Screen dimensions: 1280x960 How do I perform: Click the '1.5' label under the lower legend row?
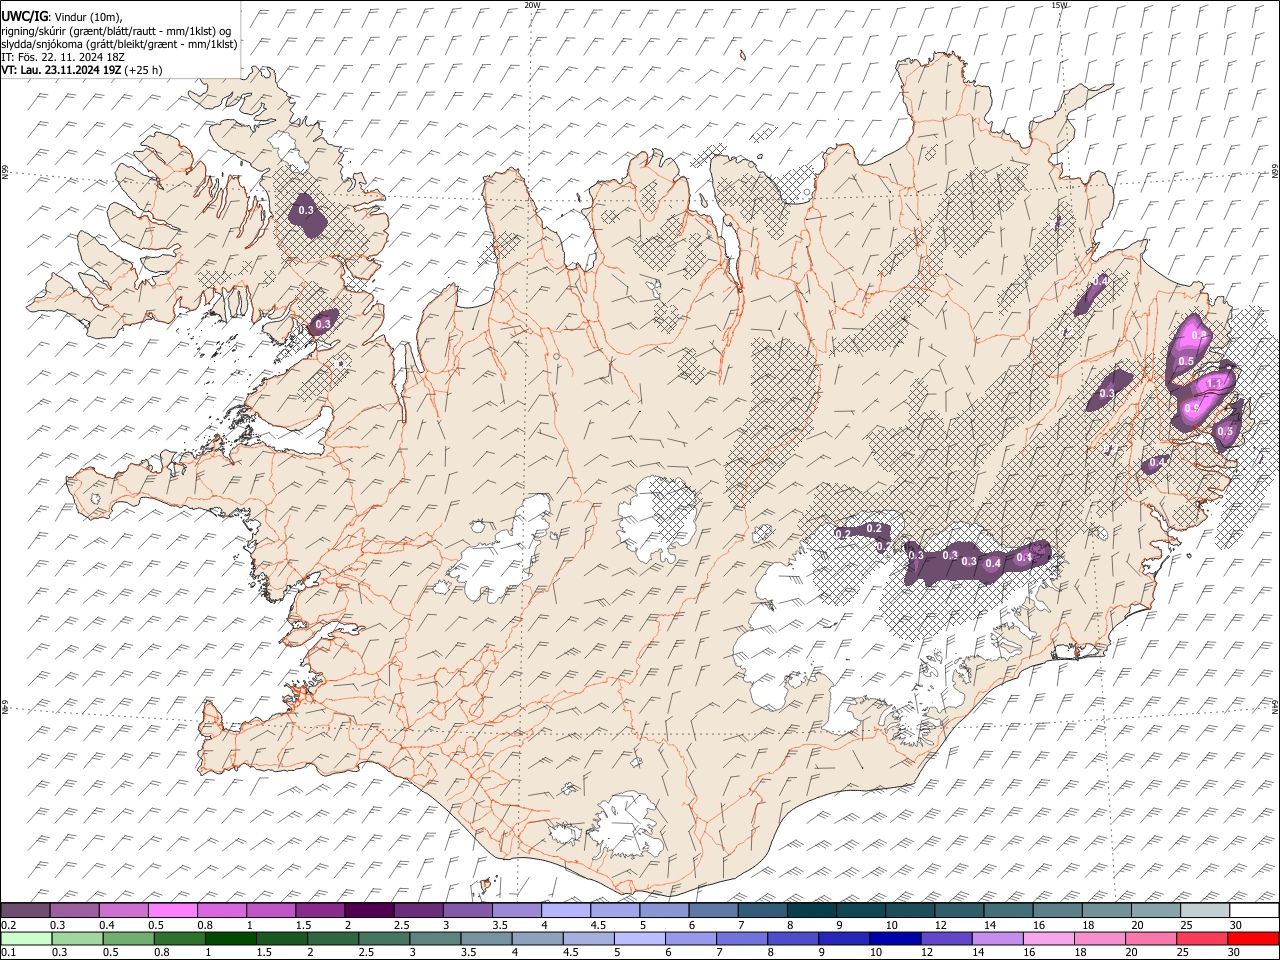pos(265,952)
